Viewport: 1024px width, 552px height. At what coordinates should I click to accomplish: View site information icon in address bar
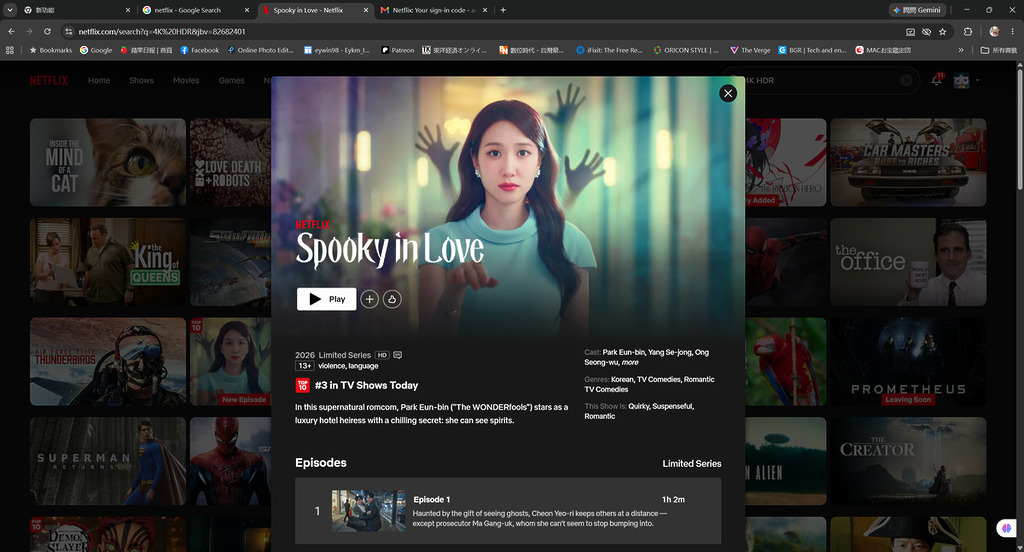69,31
